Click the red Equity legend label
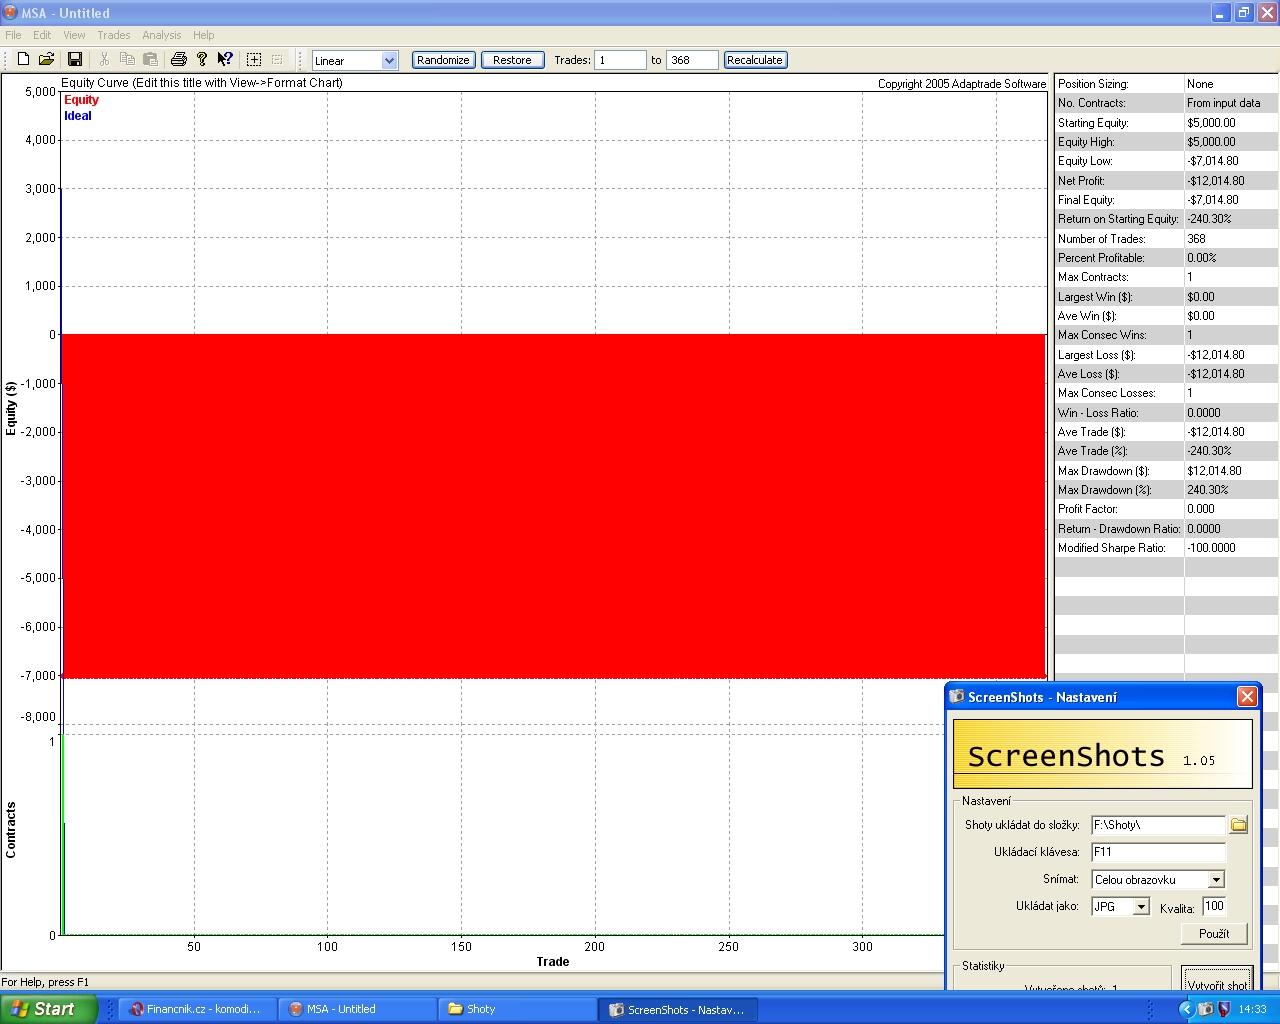Screen dimensions: 1280x1024 pos(81,100)
